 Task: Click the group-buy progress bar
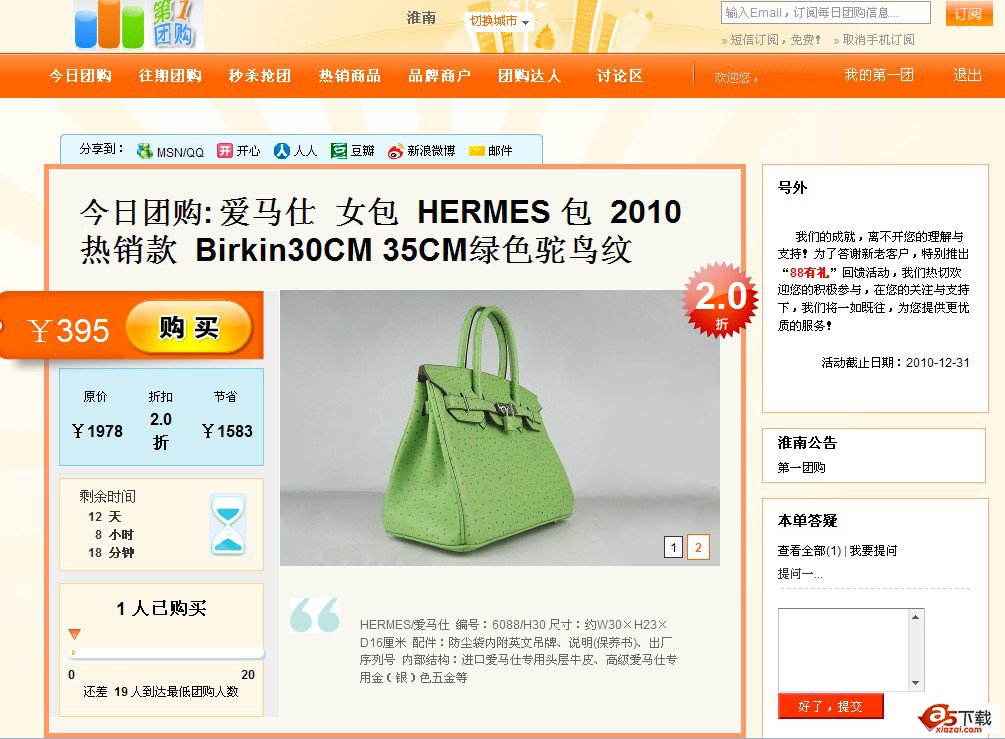point(166,652)
